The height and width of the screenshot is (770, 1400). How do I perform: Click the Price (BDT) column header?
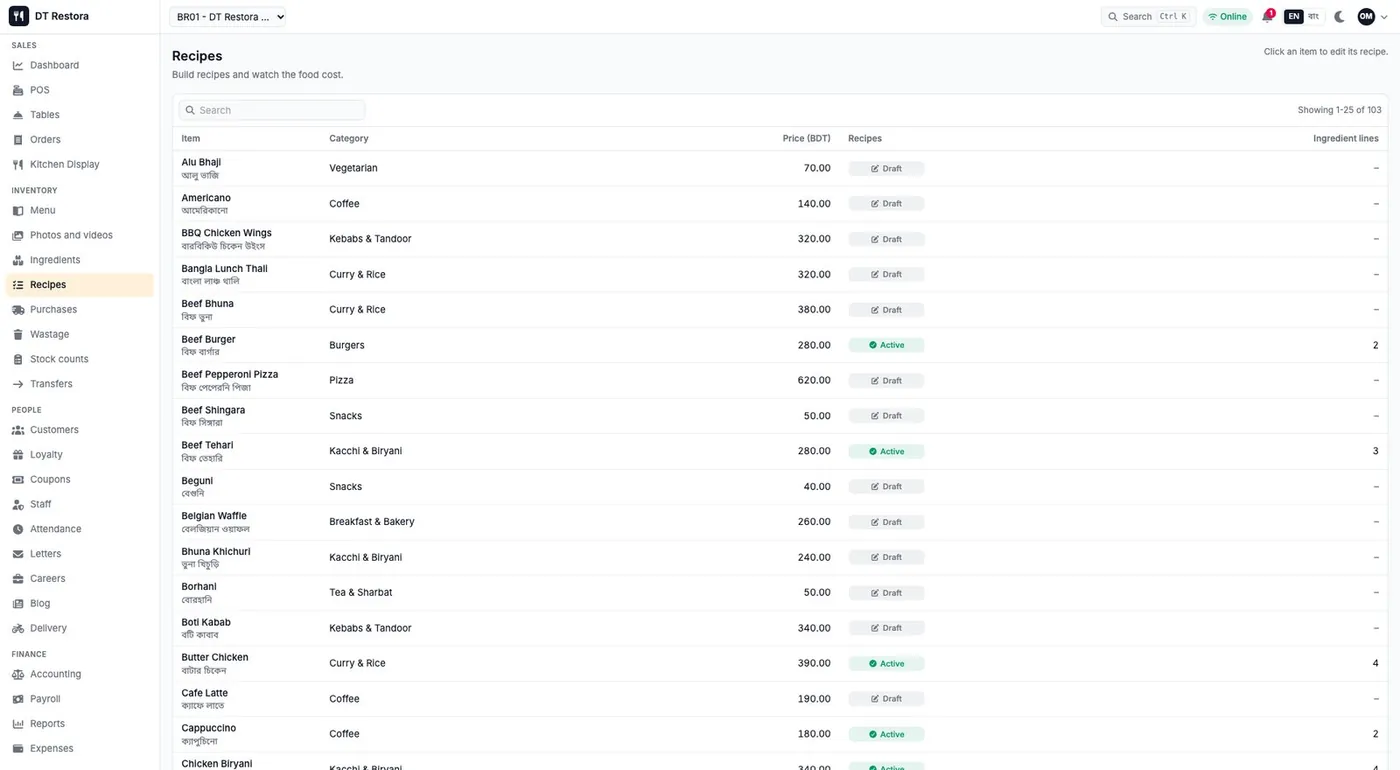click(806, 139)
